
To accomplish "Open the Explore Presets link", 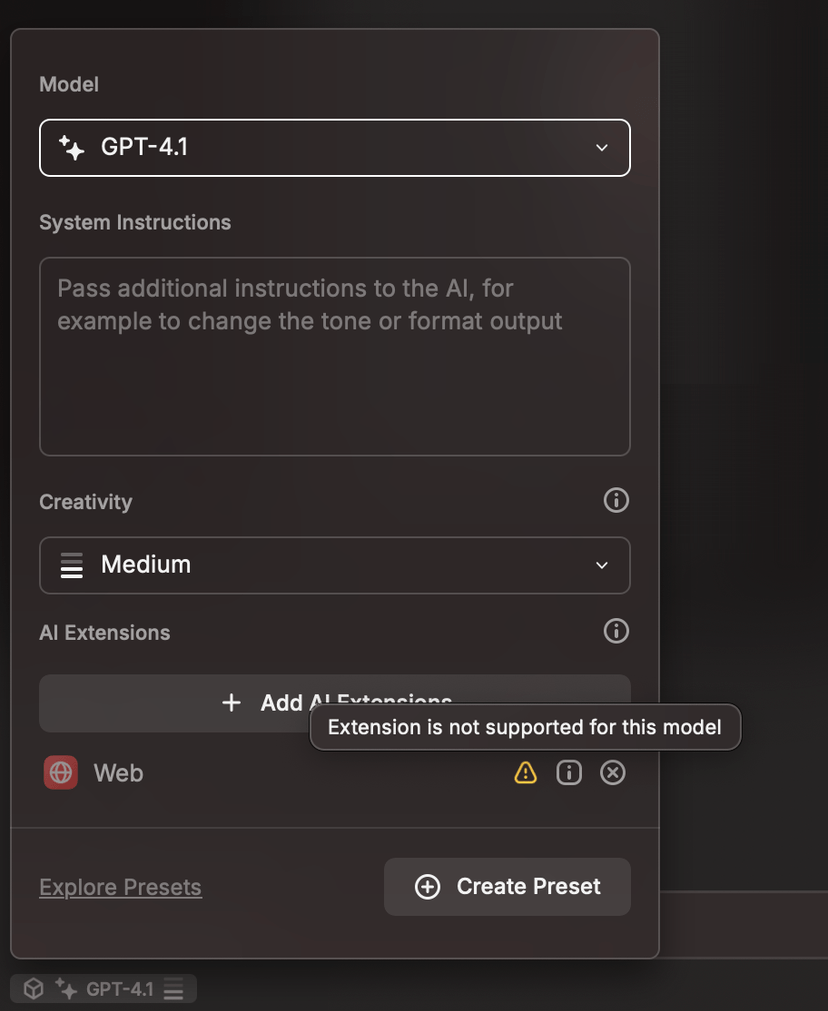I will click(120, 886).
